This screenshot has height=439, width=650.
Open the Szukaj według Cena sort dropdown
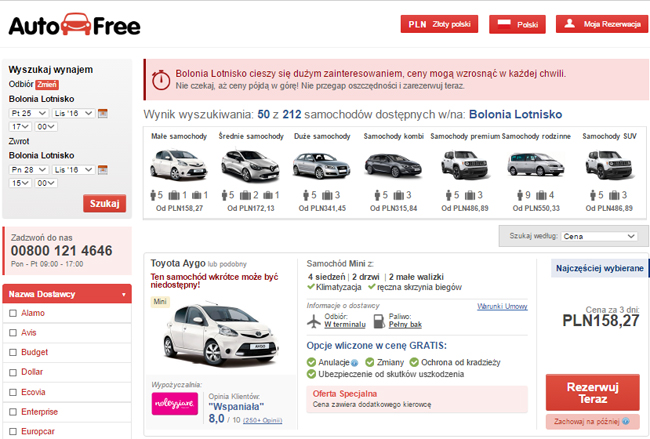coord(599,236)
